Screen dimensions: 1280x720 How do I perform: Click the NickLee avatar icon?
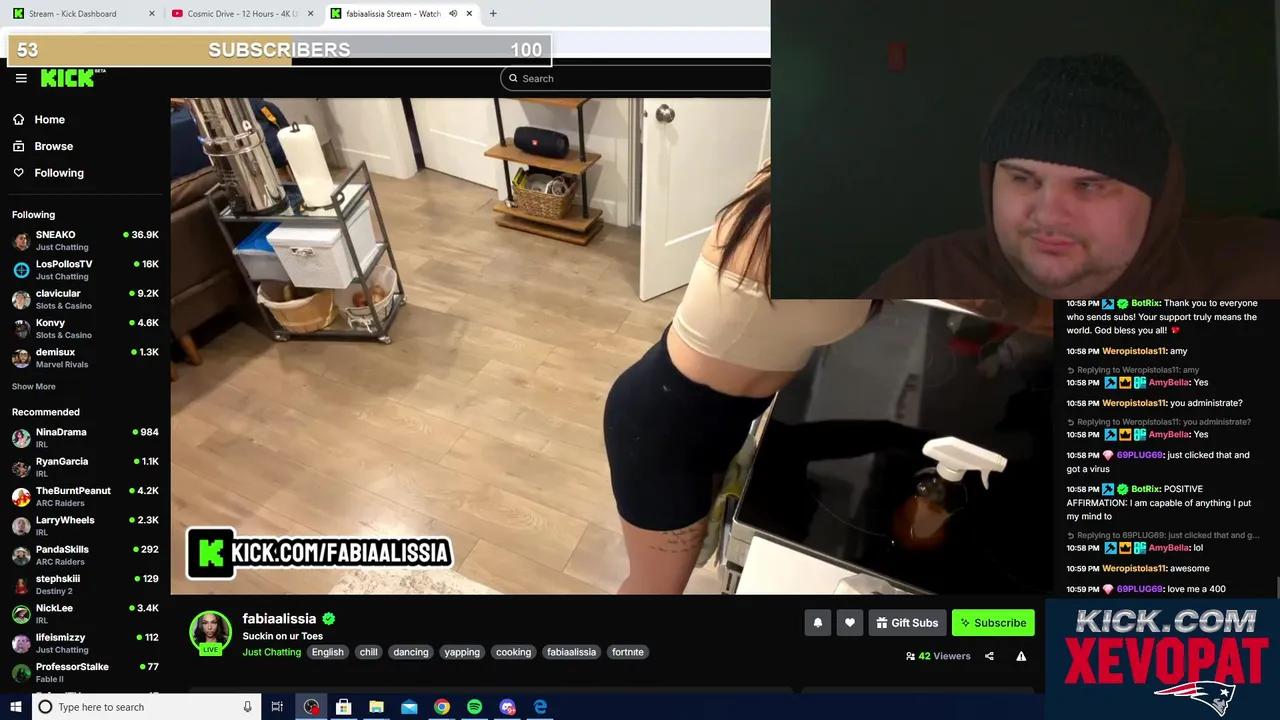pyautogui.click(x=21, y=614)
